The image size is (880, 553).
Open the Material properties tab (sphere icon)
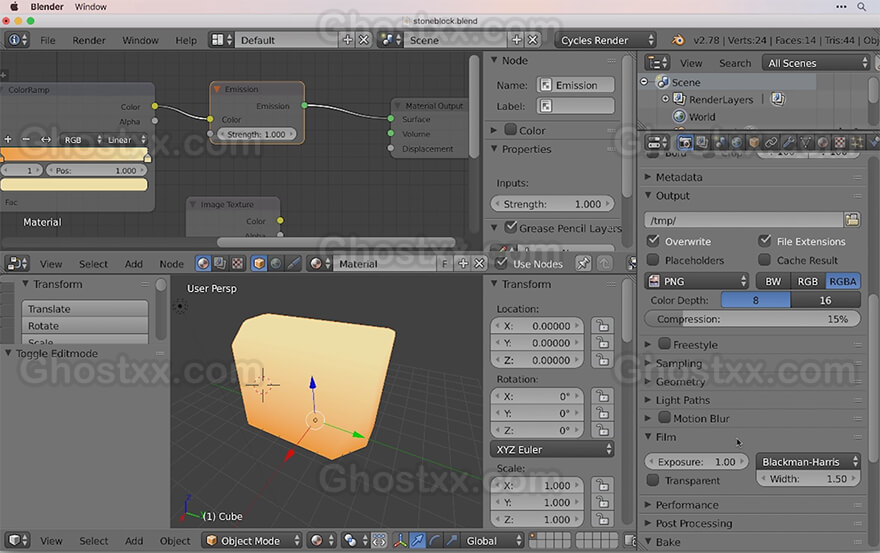point(823,143)
